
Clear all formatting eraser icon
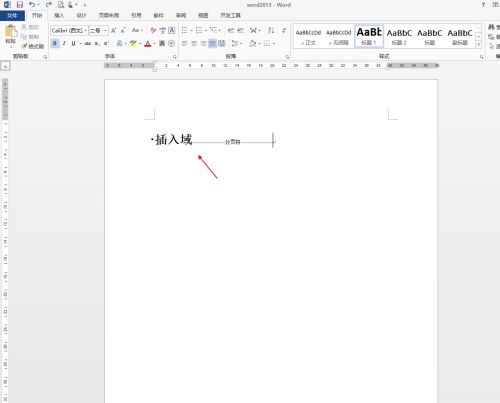point(153,31)
